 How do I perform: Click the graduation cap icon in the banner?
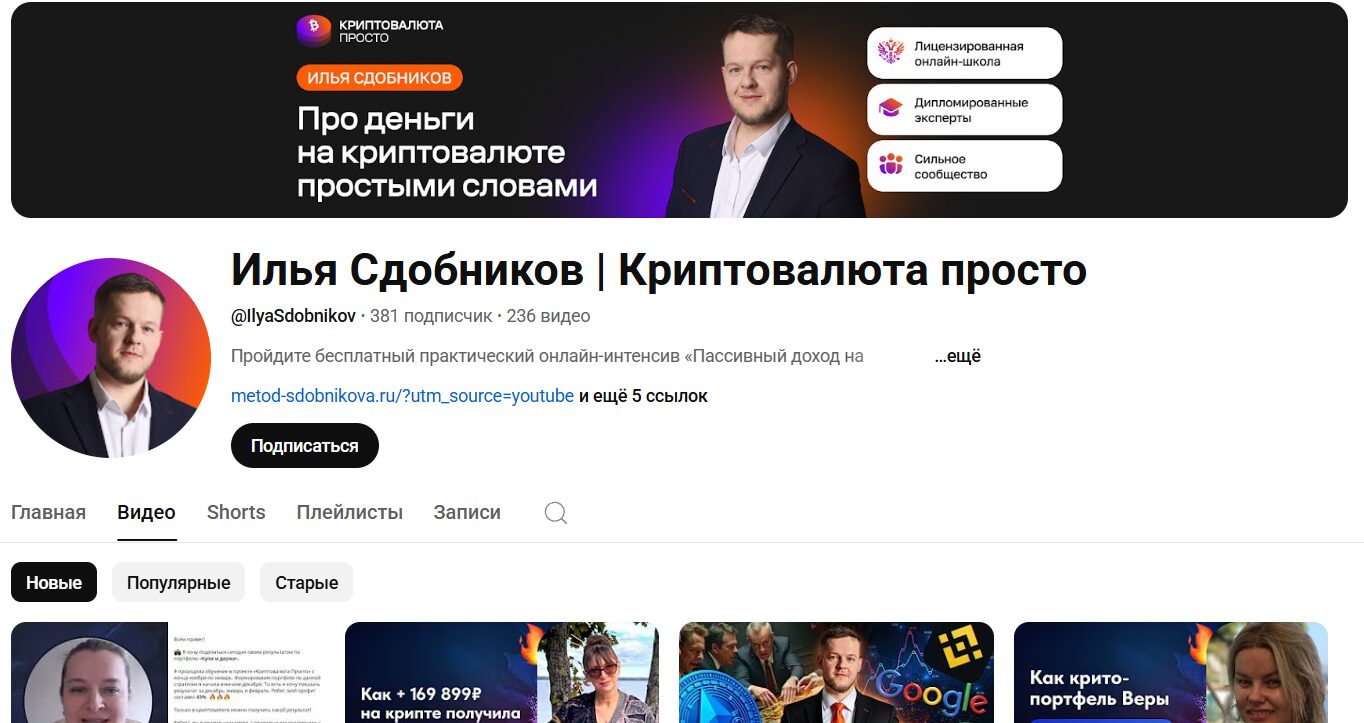tap(890, 109)
